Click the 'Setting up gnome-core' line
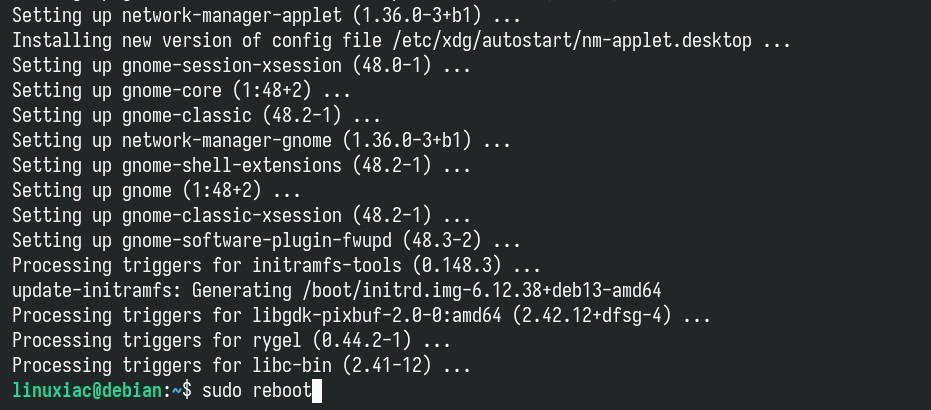Screen dimensions: 931x410 click(x=181, y=91)
